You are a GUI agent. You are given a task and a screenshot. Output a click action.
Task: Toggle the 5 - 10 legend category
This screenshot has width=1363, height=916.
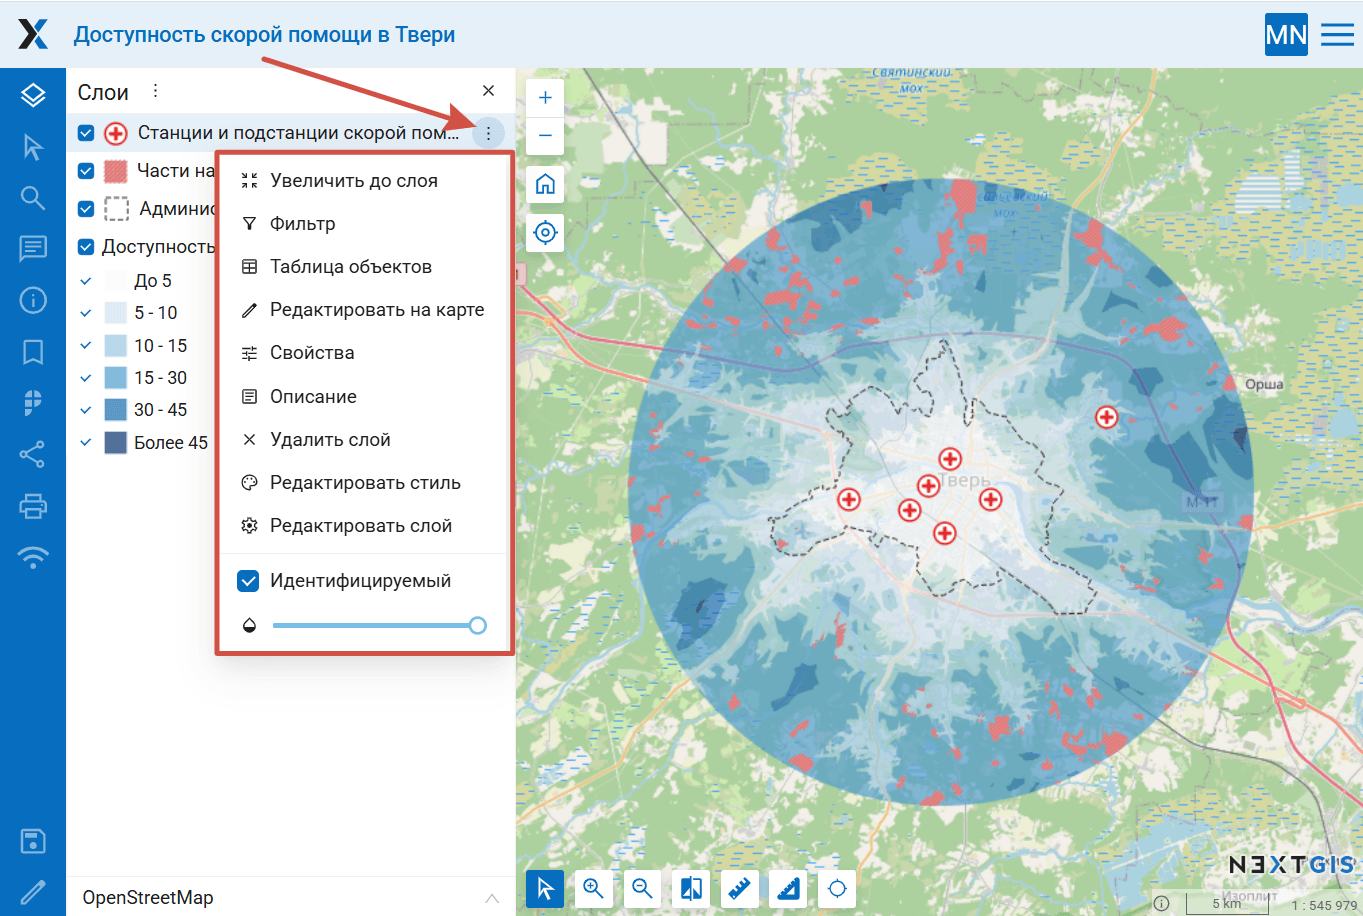click(86, 313)
